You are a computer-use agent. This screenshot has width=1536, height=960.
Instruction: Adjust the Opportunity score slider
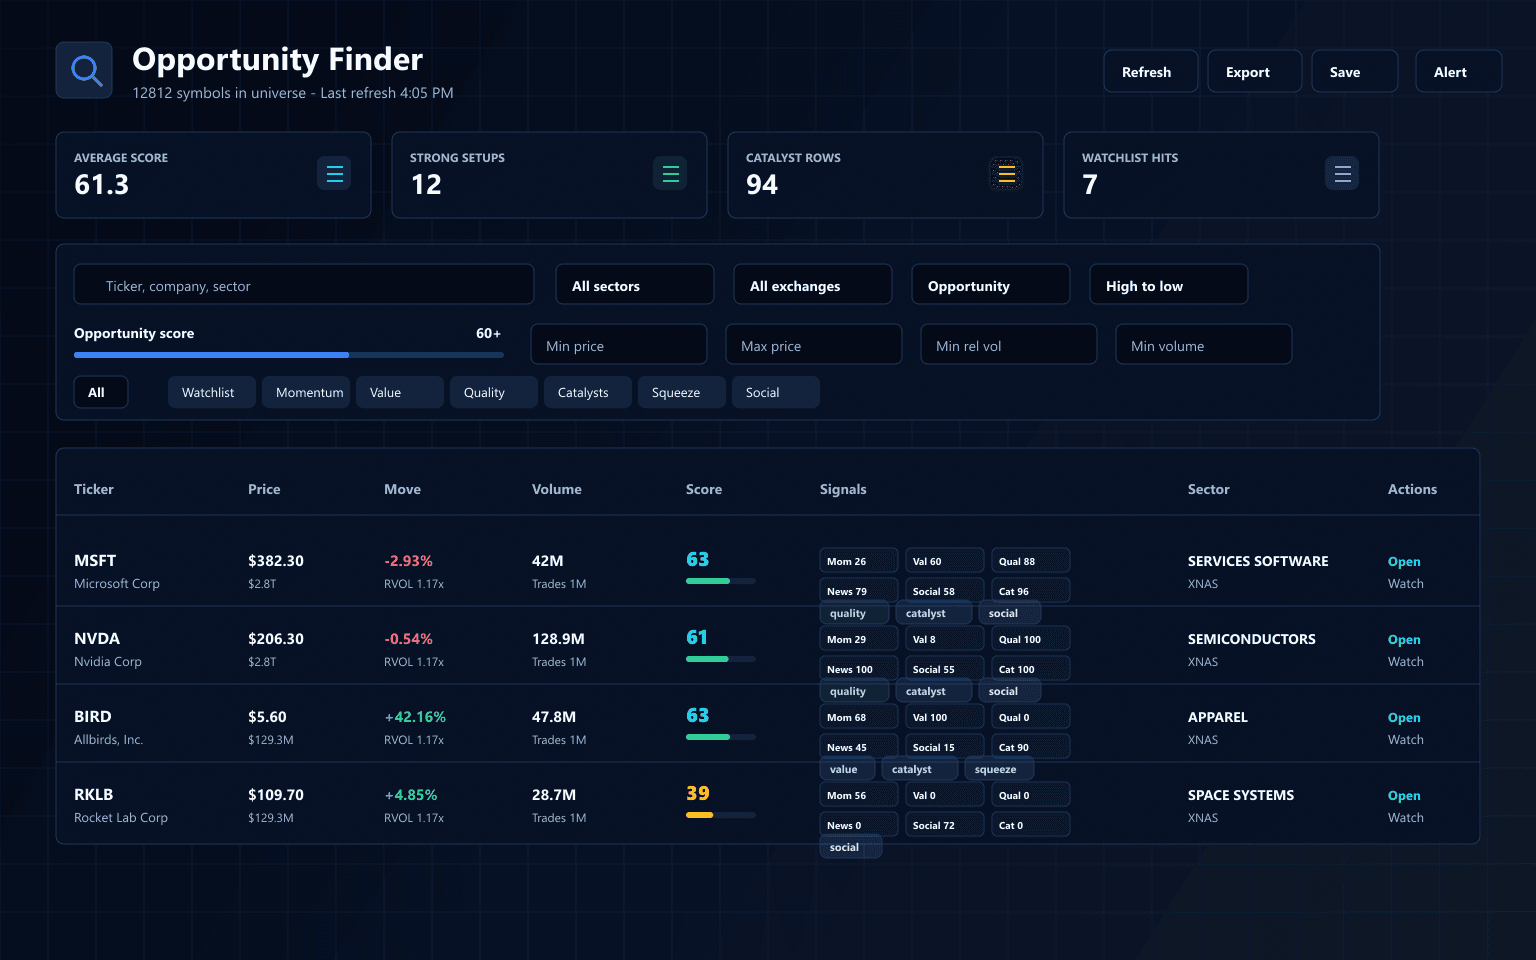pyautogui.click(x=289, y=355)
